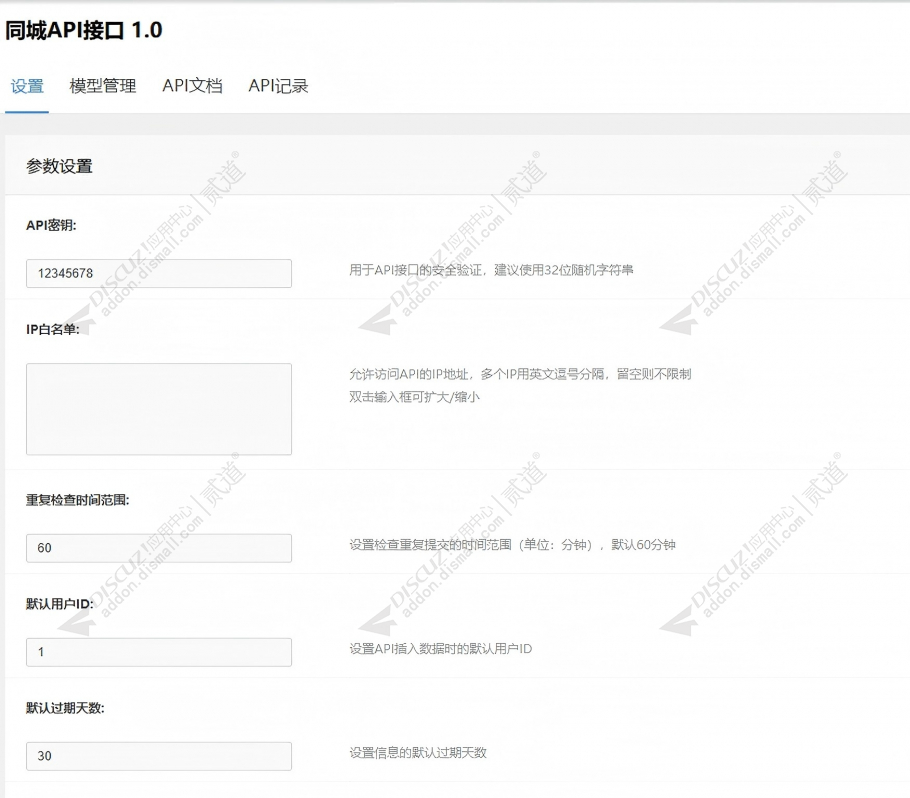Click the 默认过期天数 label

65,708
